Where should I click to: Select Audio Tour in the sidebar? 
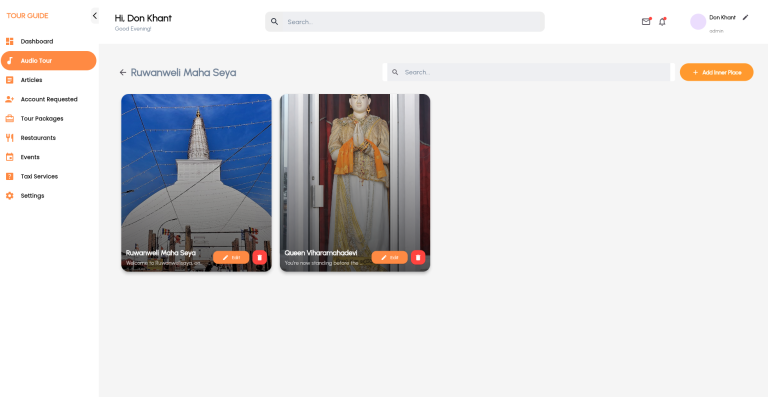pyautogui.click(x=48, y=61)
